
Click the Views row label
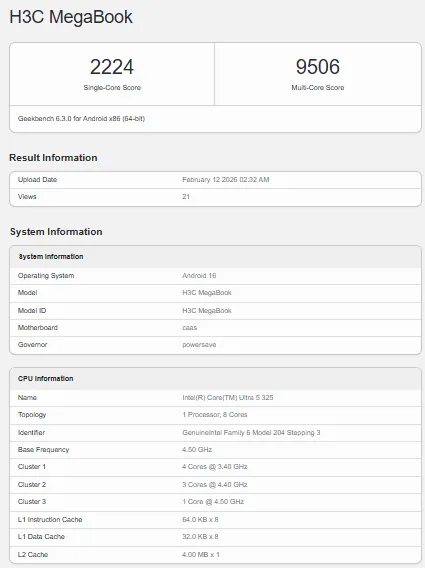click(x=27, y=196)
